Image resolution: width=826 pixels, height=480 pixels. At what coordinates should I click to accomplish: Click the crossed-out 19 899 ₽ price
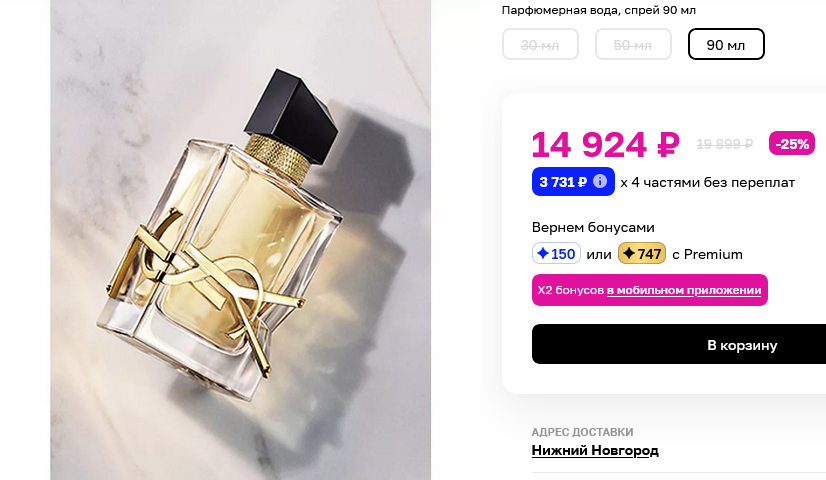tap(724, 144)
